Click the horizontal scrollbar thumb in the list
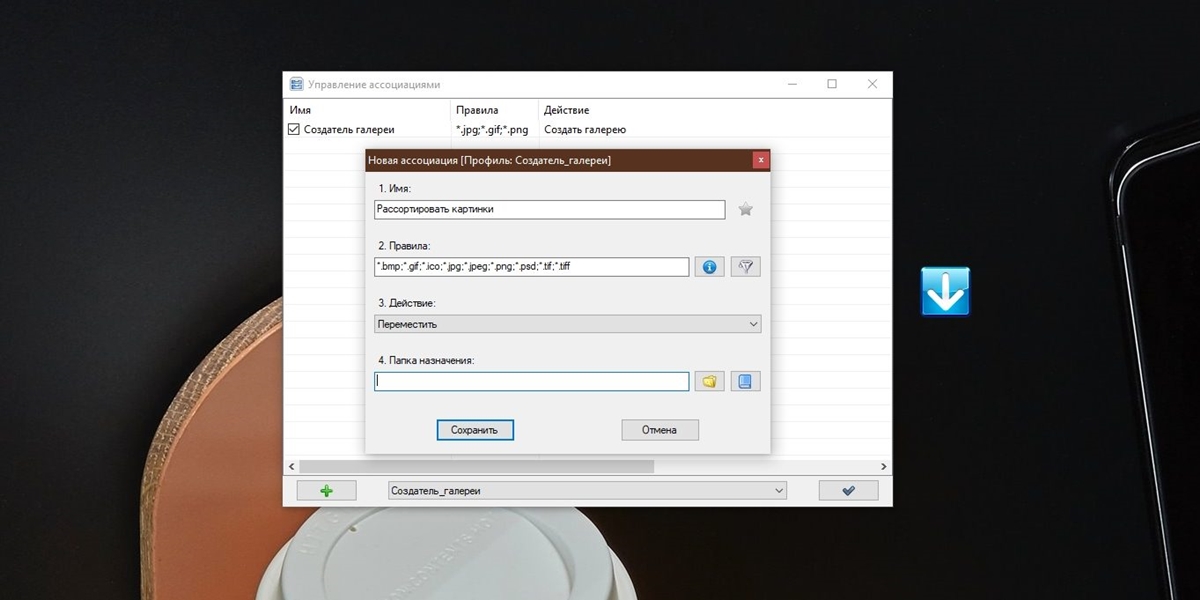This screenshot has width=1200, height=600. coord(476,467)
